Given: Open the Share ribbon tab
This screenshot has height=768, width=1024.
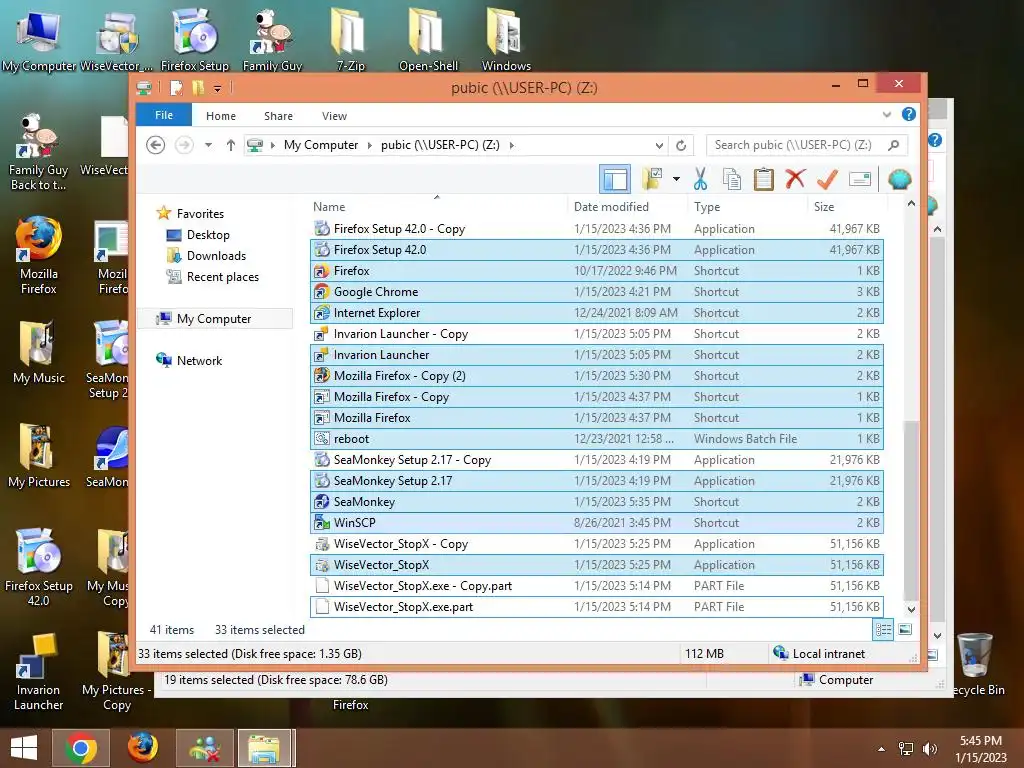Looking at the screenshot, I should [278, 116].
